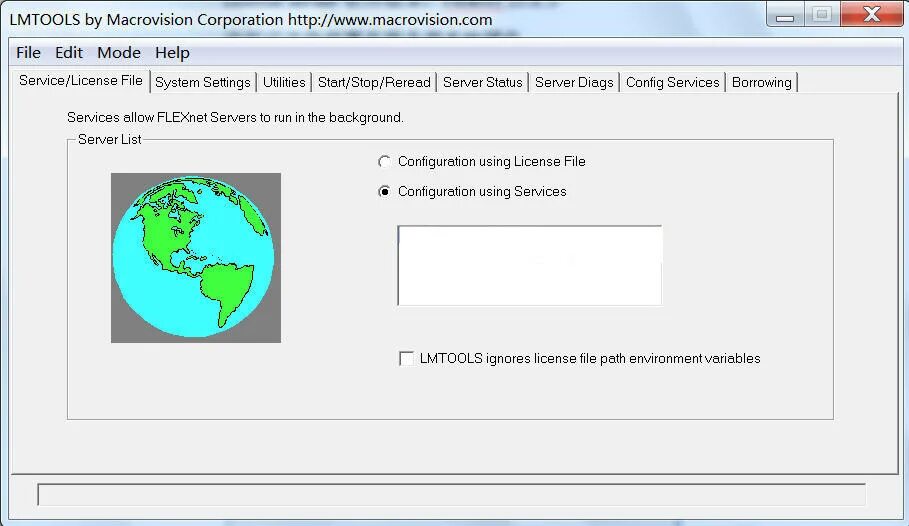Switch to the Config Services tab
909x526 pixels.
point(672,82)
